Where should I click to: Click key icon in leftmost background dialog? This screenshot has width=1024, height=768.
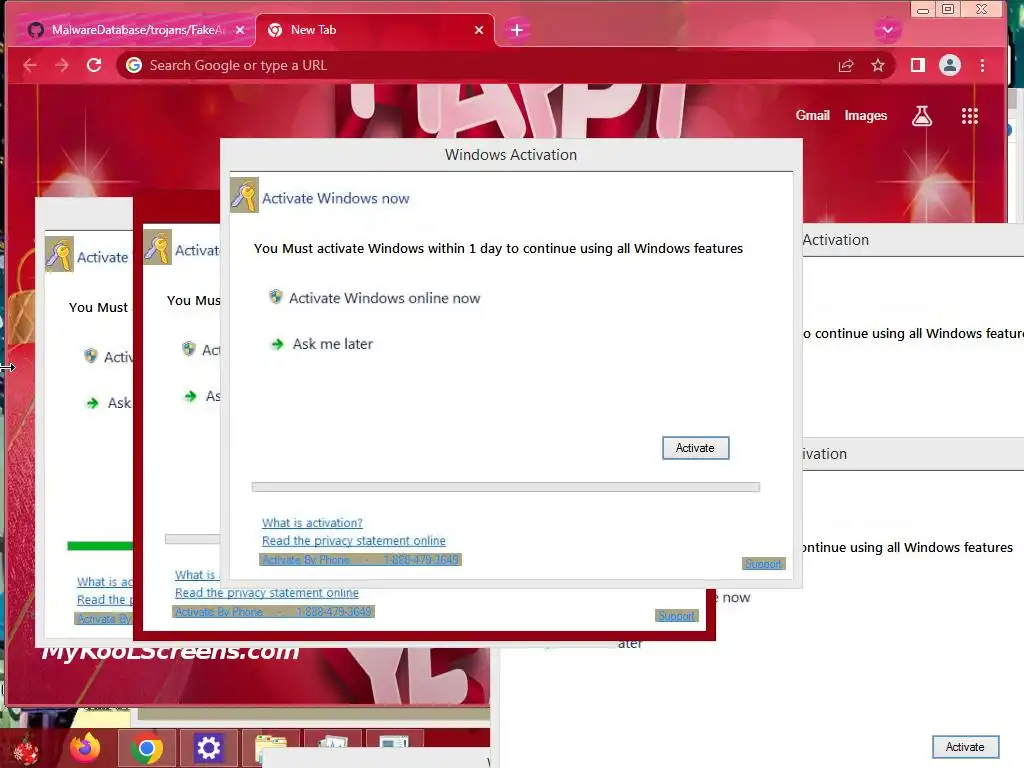pos(59,255)
